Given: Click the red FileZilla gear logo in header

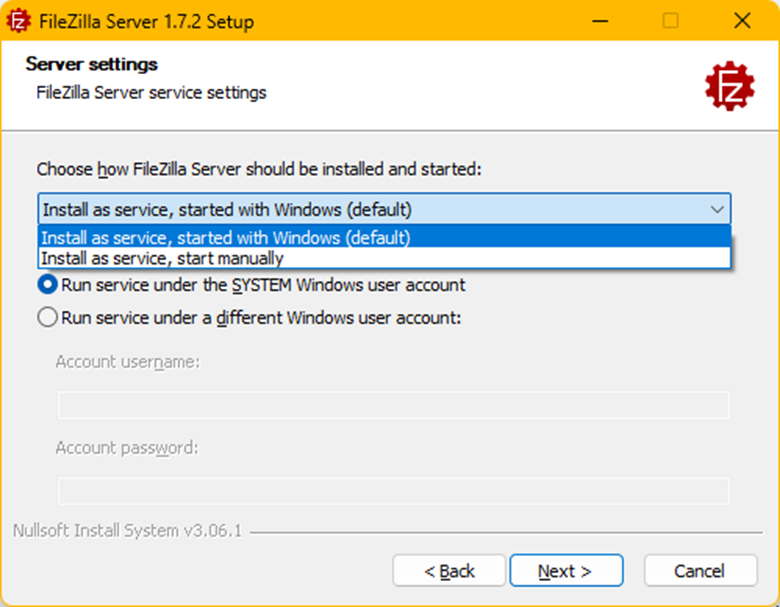Looking at the screenshot, I should click(x=729, y=86).
